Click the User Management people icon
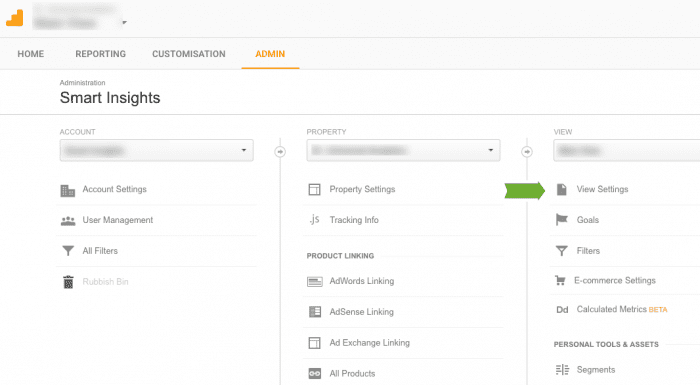 tap(68, 221)
